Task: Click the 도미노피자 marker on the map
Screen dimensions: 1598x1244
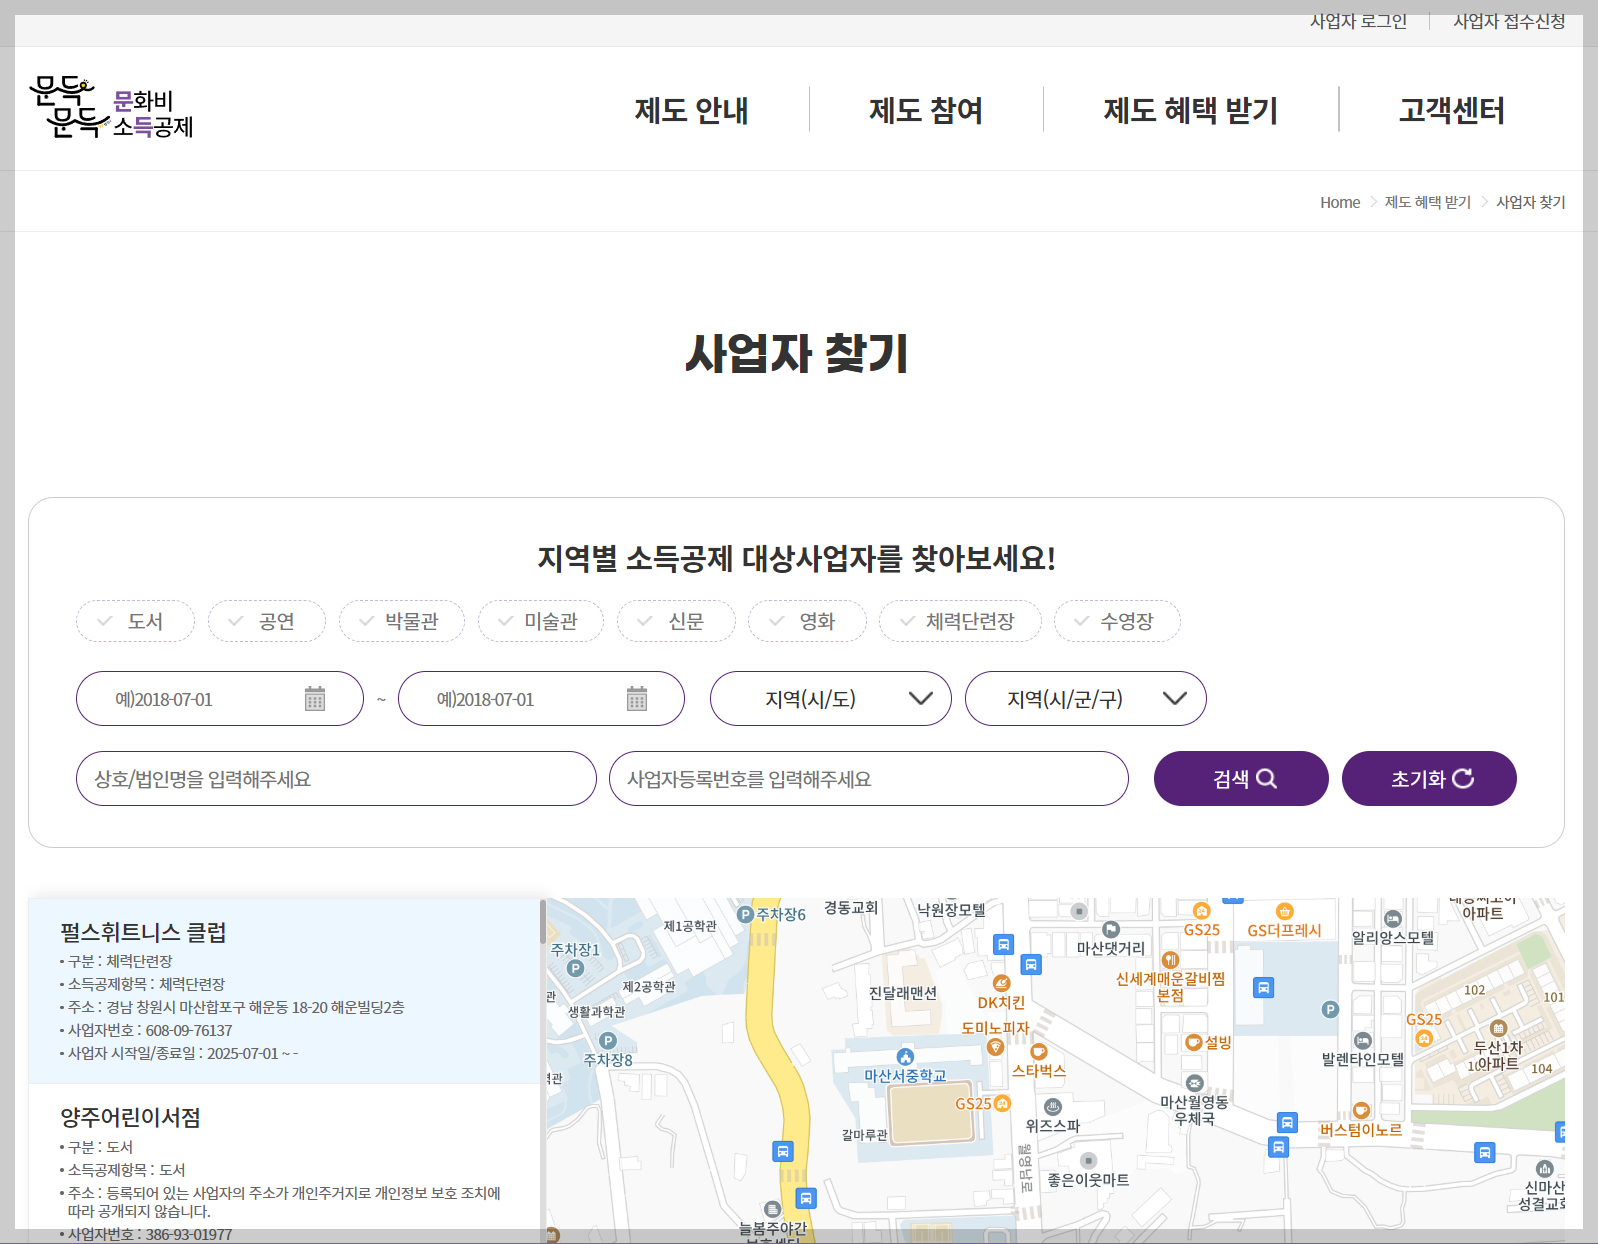Action: coord(995,1046)
